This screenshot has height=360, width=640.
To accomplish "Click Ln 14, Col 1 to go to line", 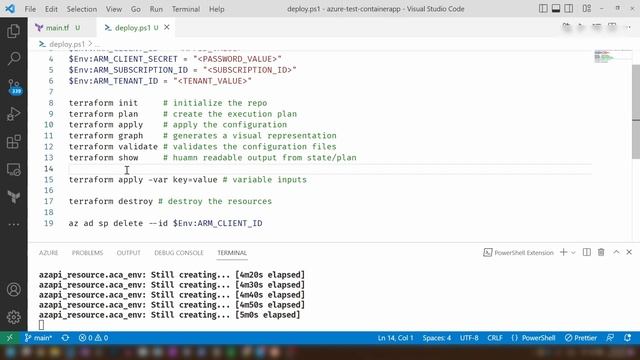I will 396,338.
